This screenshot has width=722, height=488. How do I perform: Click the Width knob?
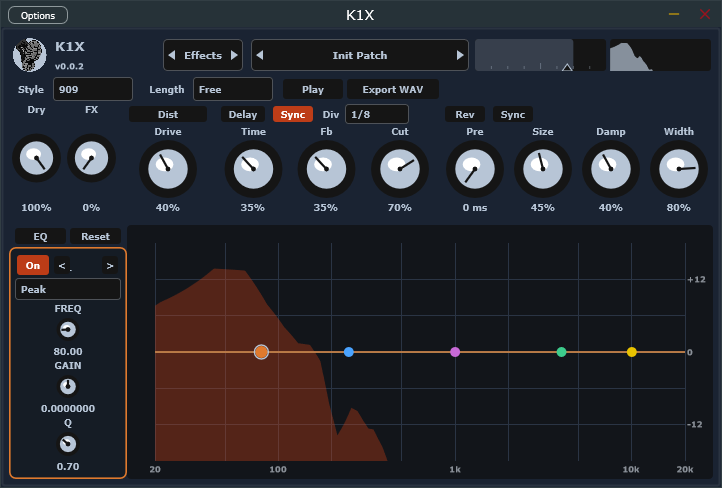click(679, 169)
